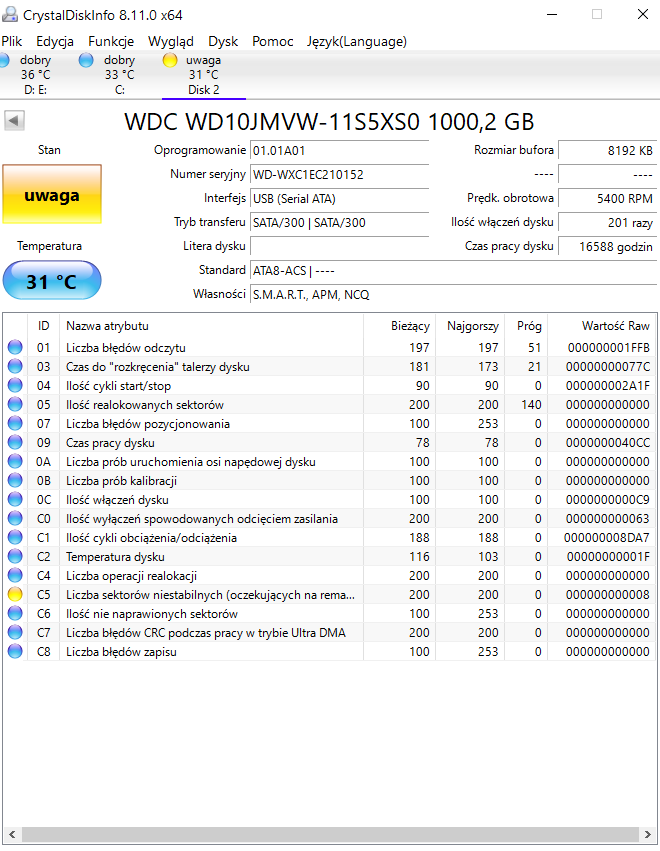This screenshot has width=660, height=851.
Task: Click scroll-right arrow of horizontal scrollbar
Action: (x=647, y=834)
